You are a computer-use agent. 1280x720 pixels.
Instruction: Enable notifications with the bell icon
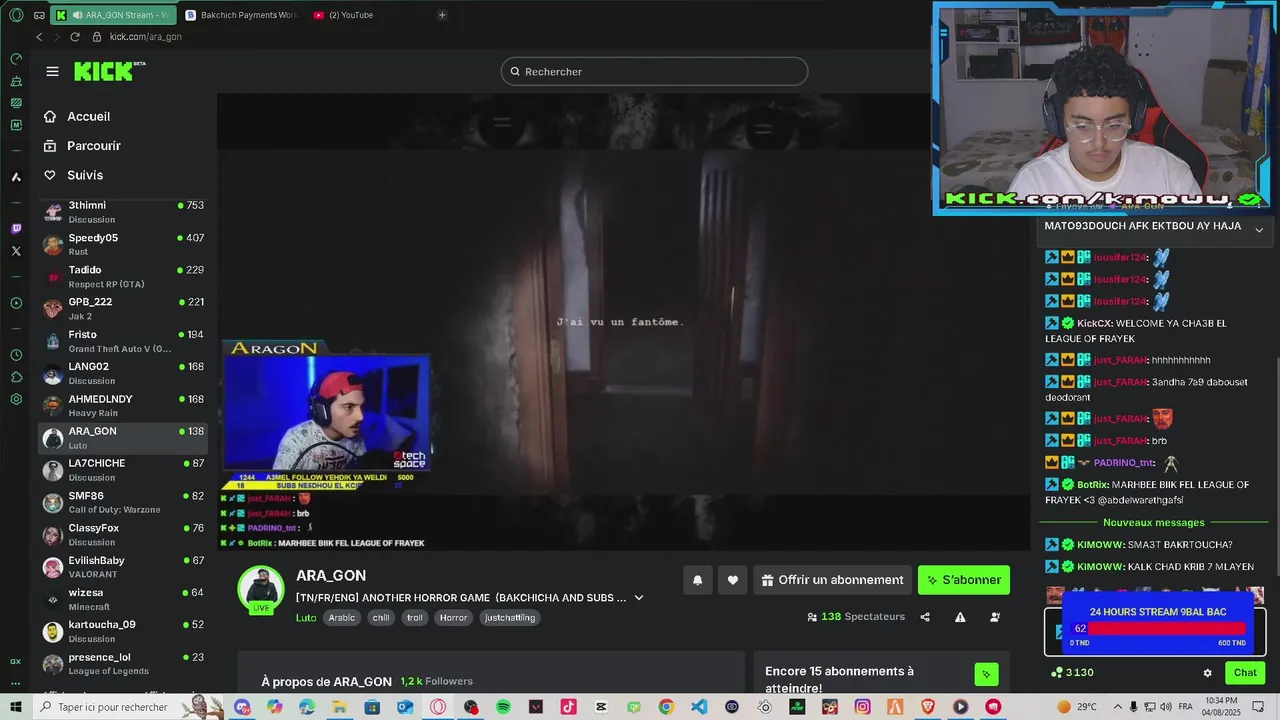[698, 580]
